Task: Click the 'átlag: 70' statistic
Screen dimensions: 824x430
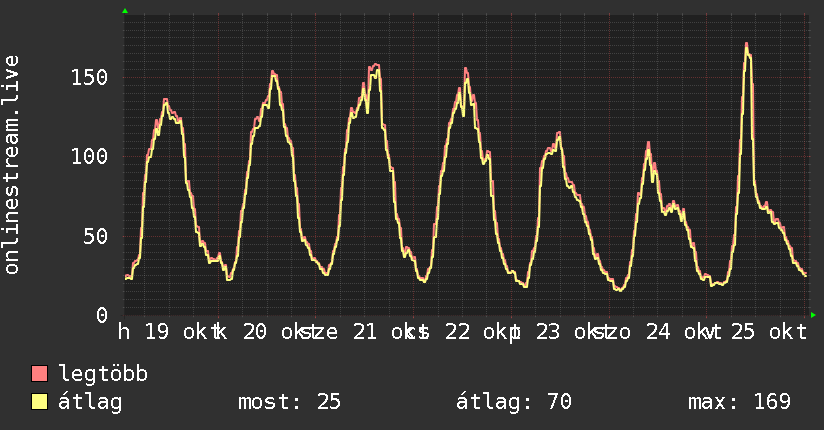Action: (514, 402)
